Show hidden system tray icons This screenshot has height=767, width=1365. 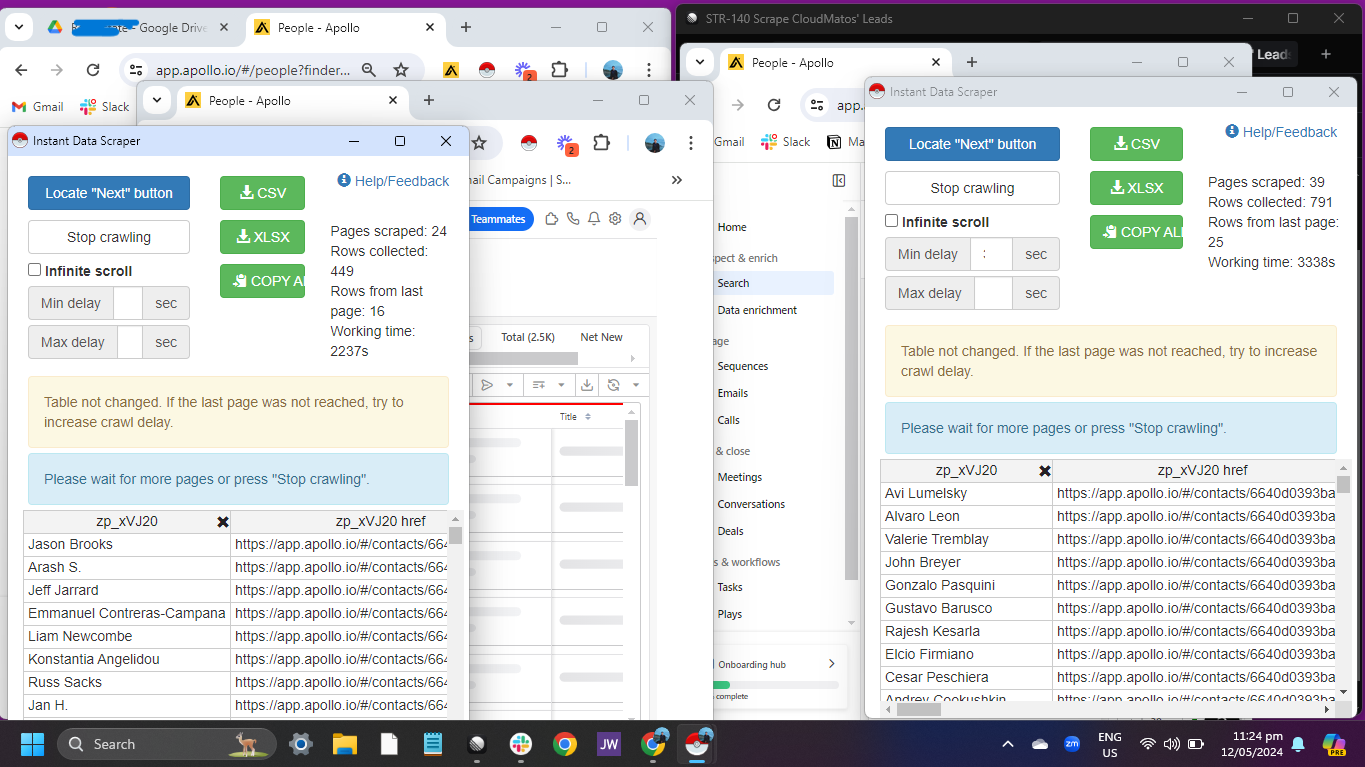click(1008, 744)
